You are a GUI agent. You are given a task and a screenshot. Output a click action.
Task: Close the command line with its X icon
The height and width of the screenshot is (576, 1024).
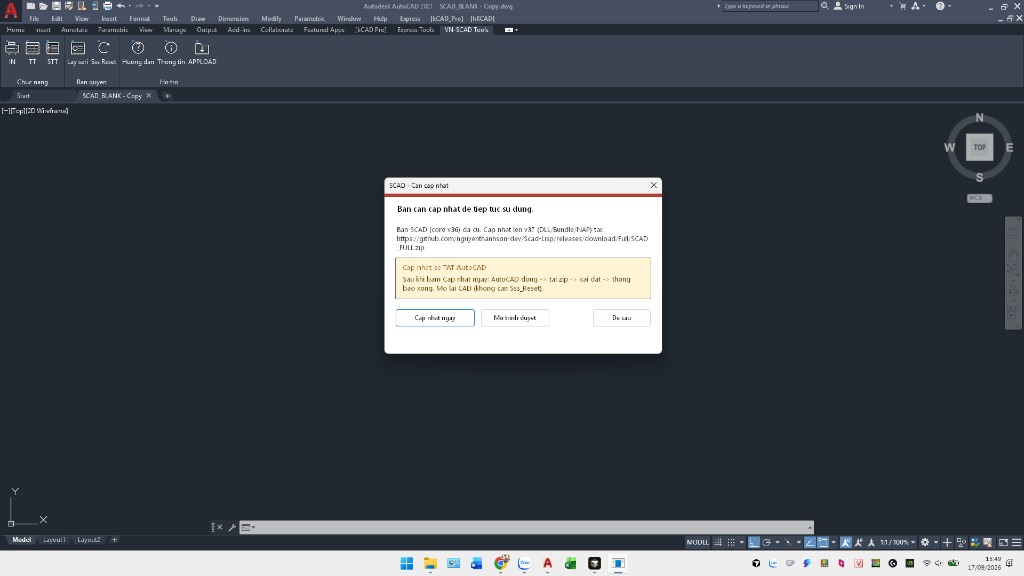(219, 527)
